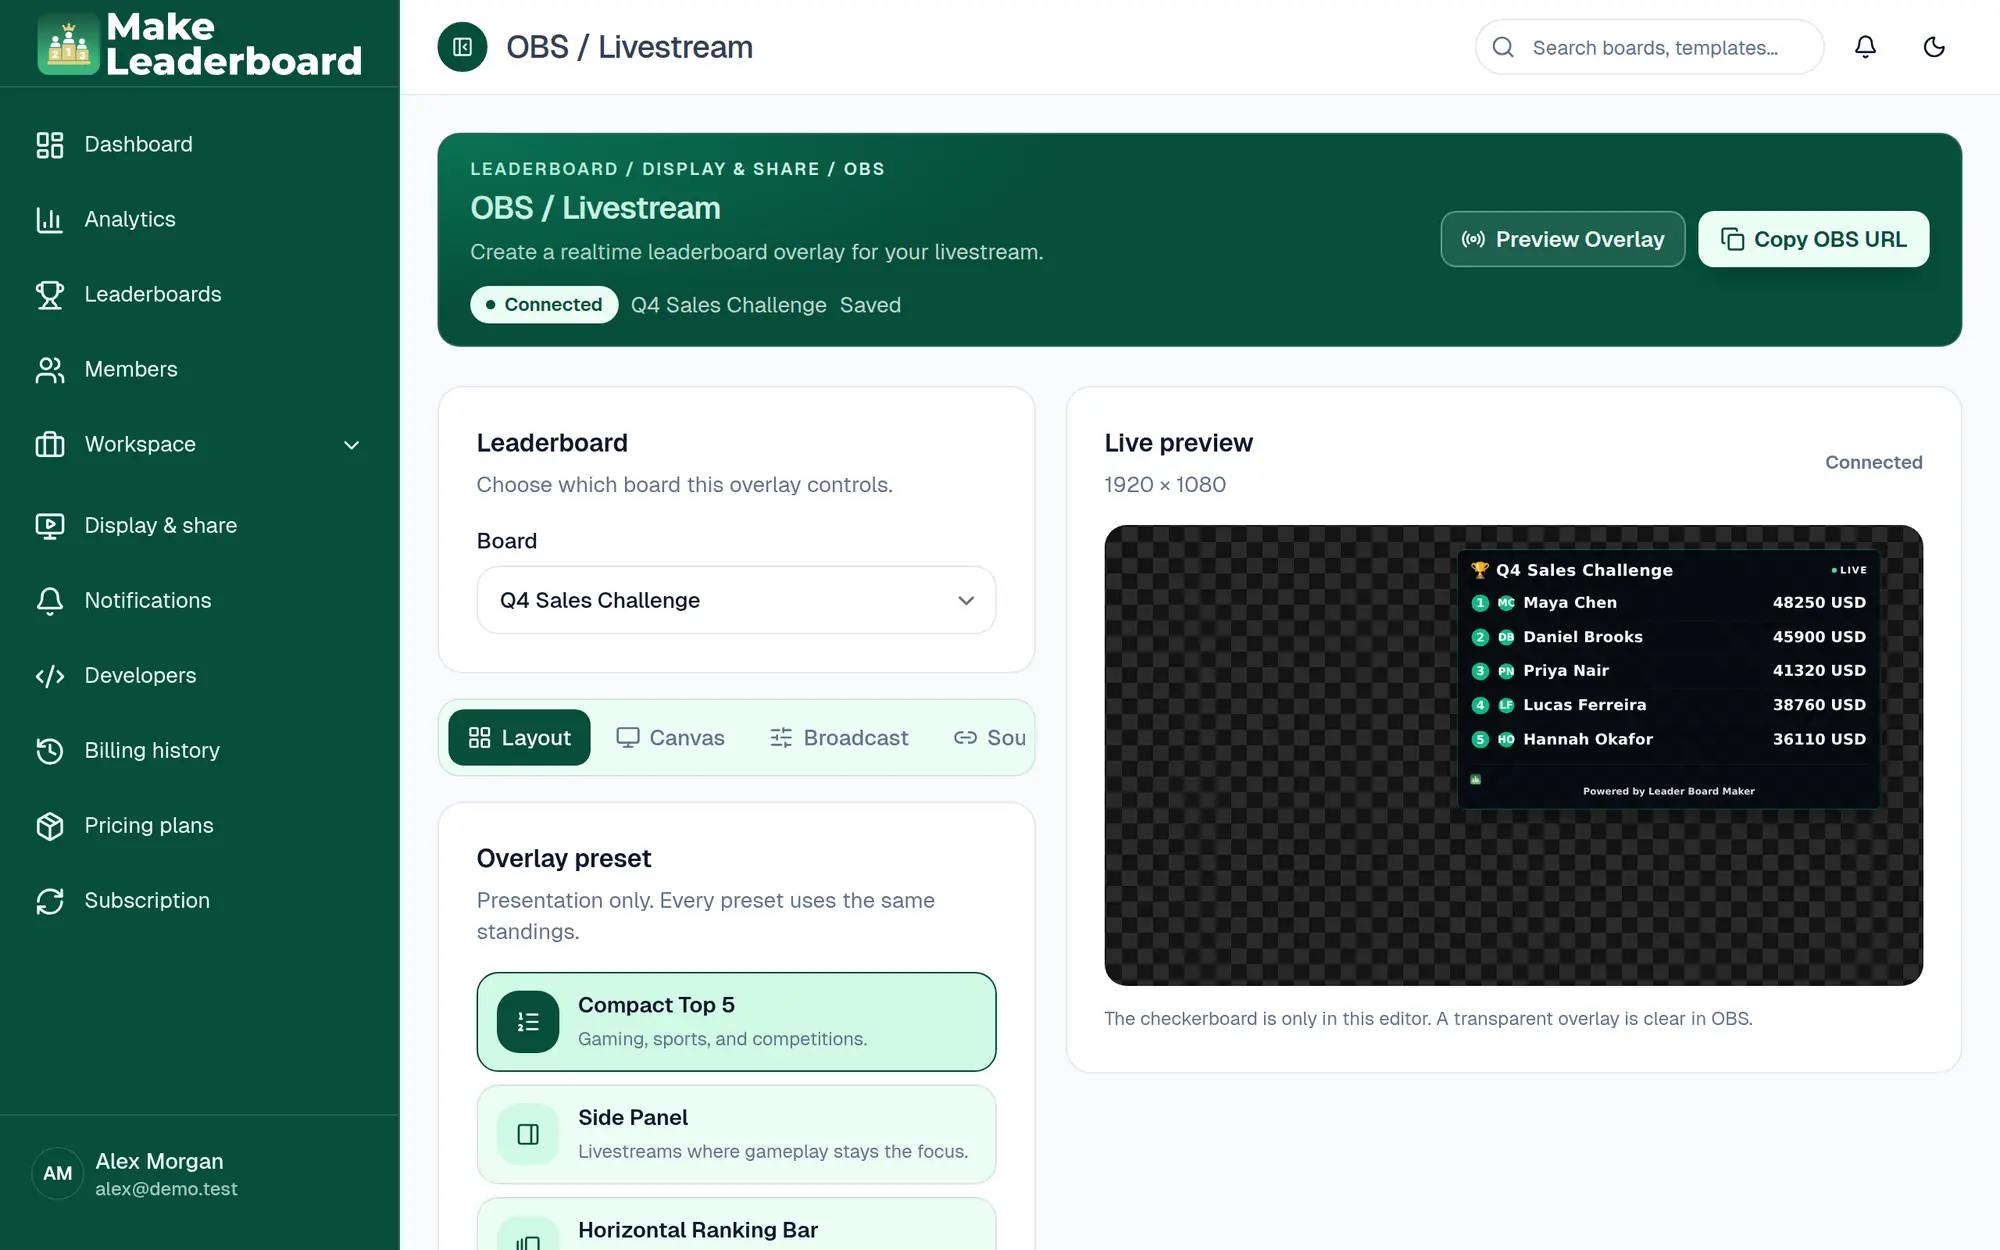2000x1250 pixels.
Task: Choose the Side Panel overlay preset
Action: pos(736,1134)
